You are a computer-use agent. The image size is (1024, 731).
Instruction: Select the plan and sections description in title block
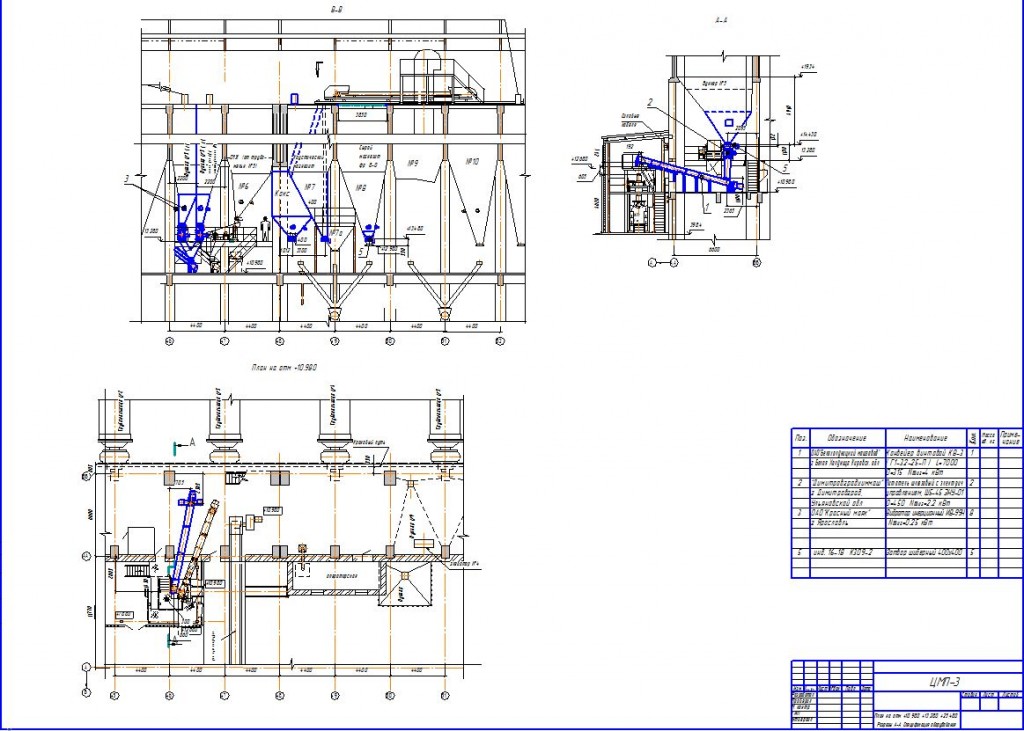click(916, 719)
